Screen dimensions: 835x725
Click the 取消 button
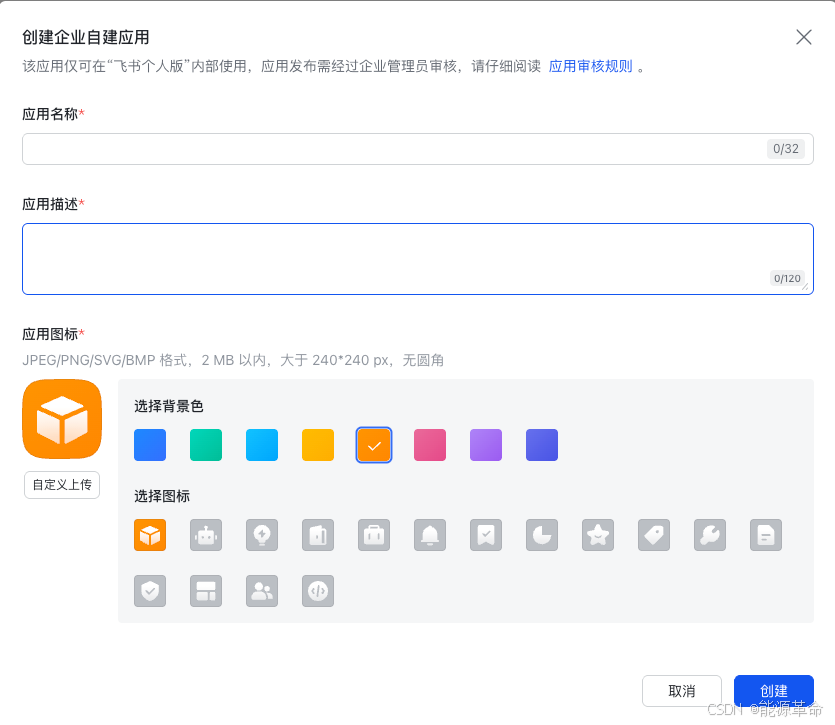tap(682, 691)
